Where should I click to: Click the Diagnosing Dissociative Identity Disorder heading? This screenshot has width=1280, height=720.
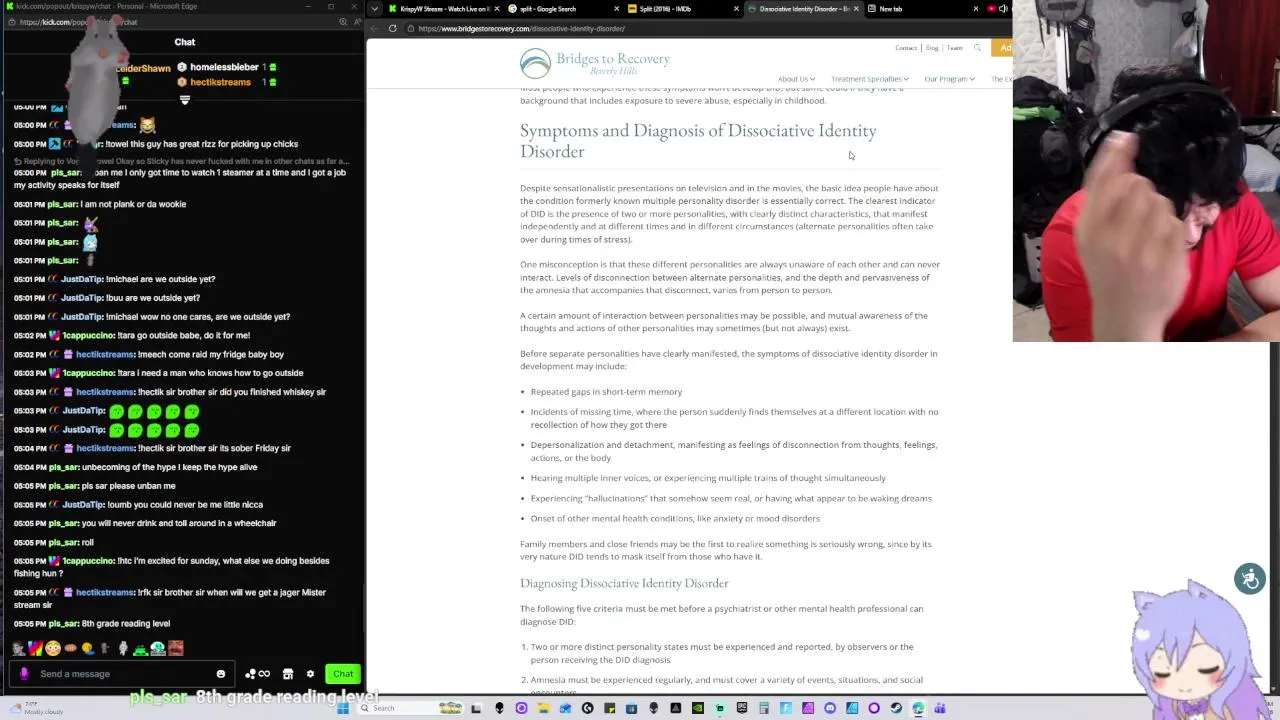point(624,583)
